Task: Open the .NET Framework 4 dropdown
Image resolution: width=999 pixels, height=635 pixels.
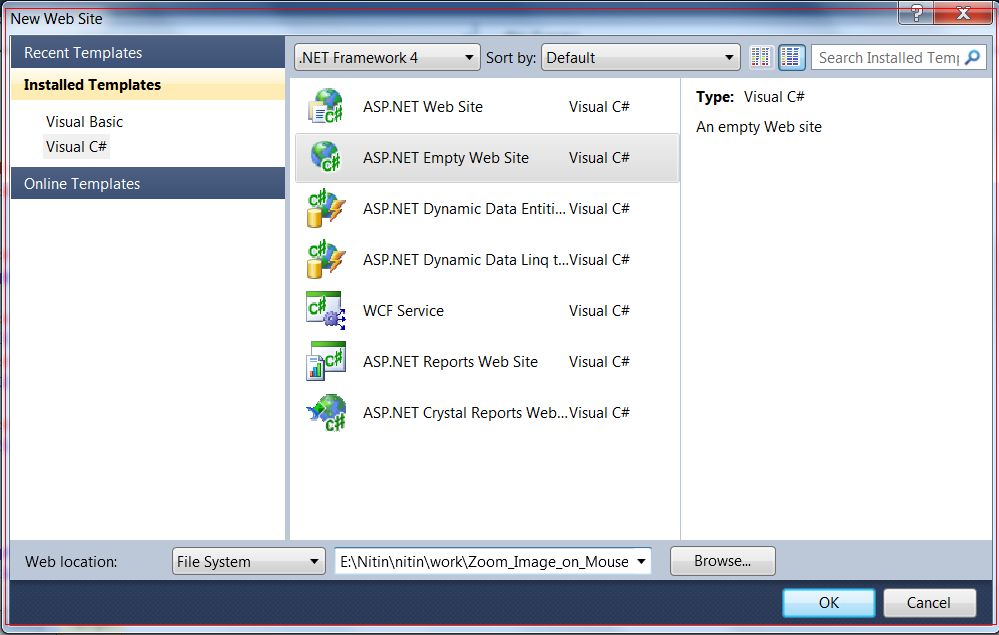Action: coord(387,57)
